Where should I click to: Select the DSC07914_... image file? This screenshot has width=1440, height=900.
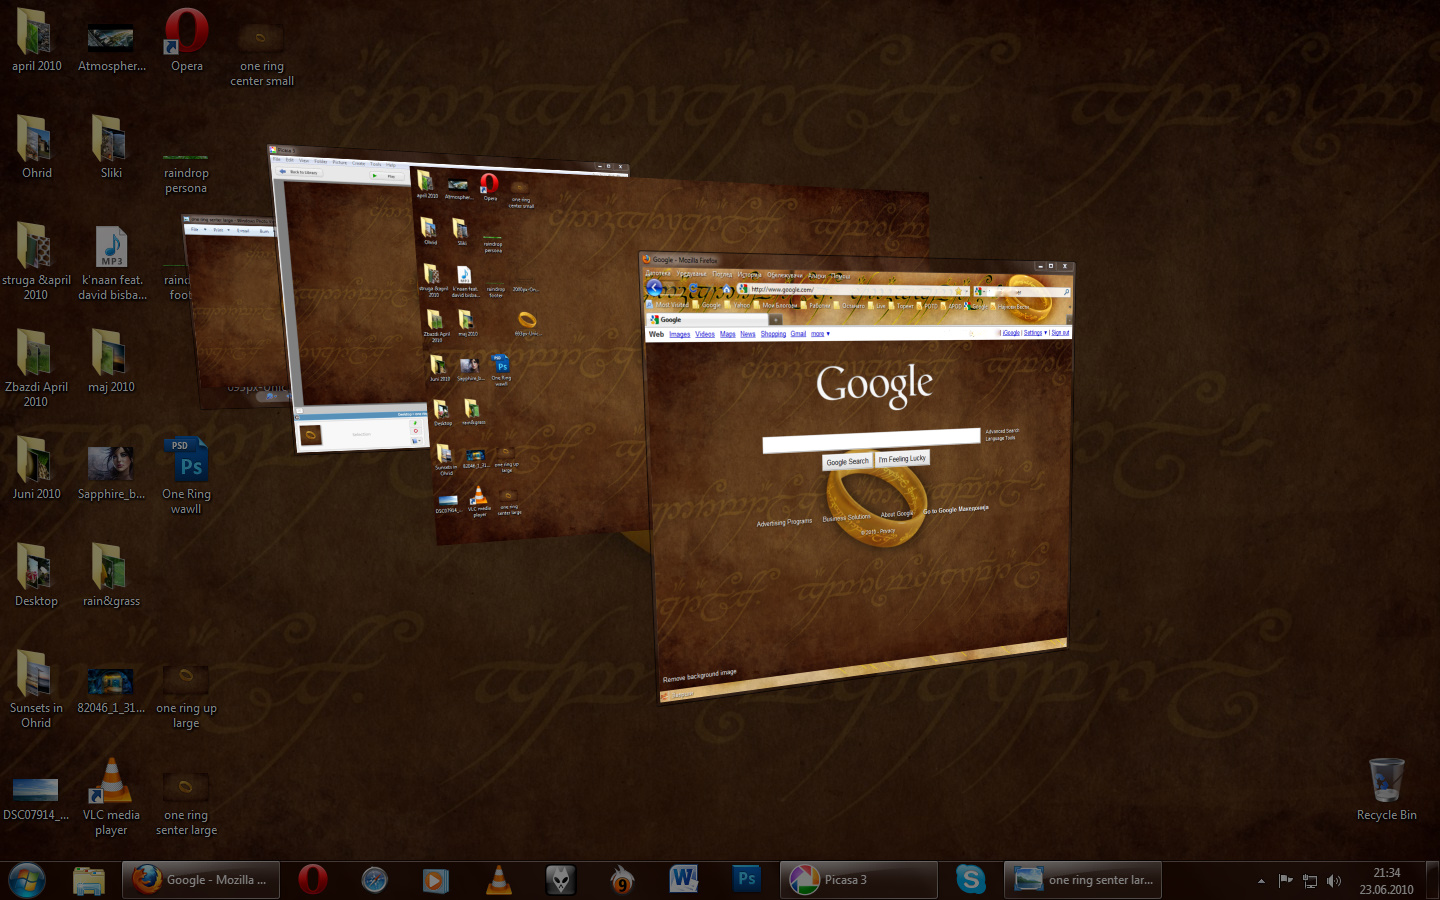36,800
